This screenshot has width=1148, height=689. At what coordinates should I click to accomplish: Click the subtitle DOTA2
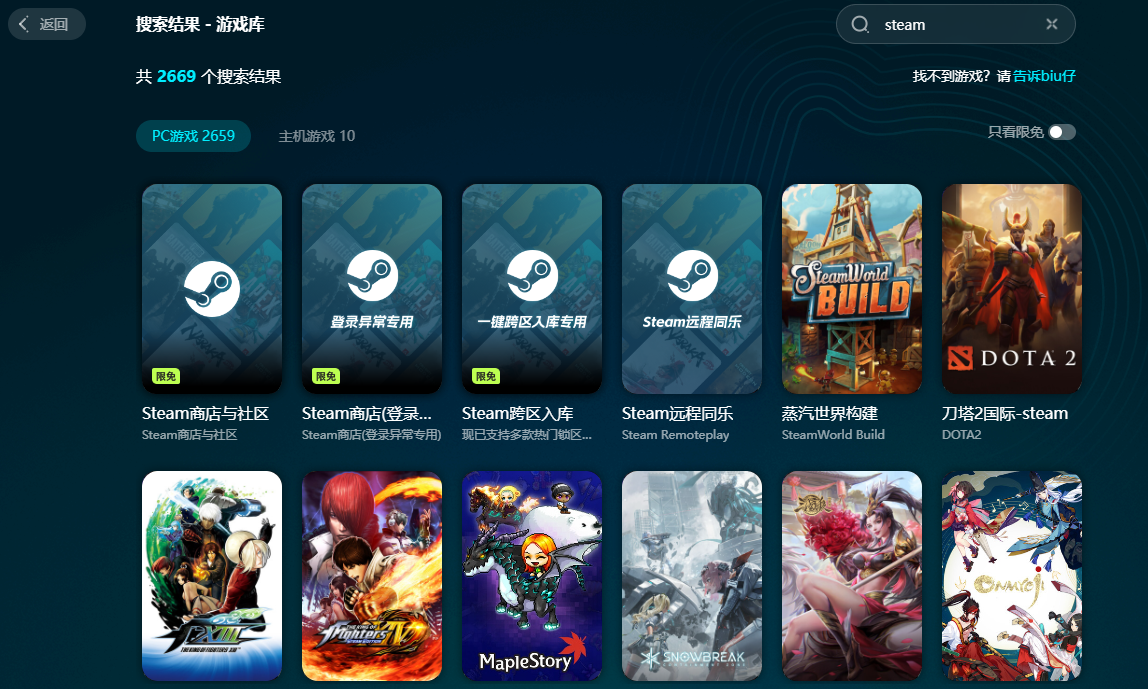pyautogui.click(x=961, y=435)
